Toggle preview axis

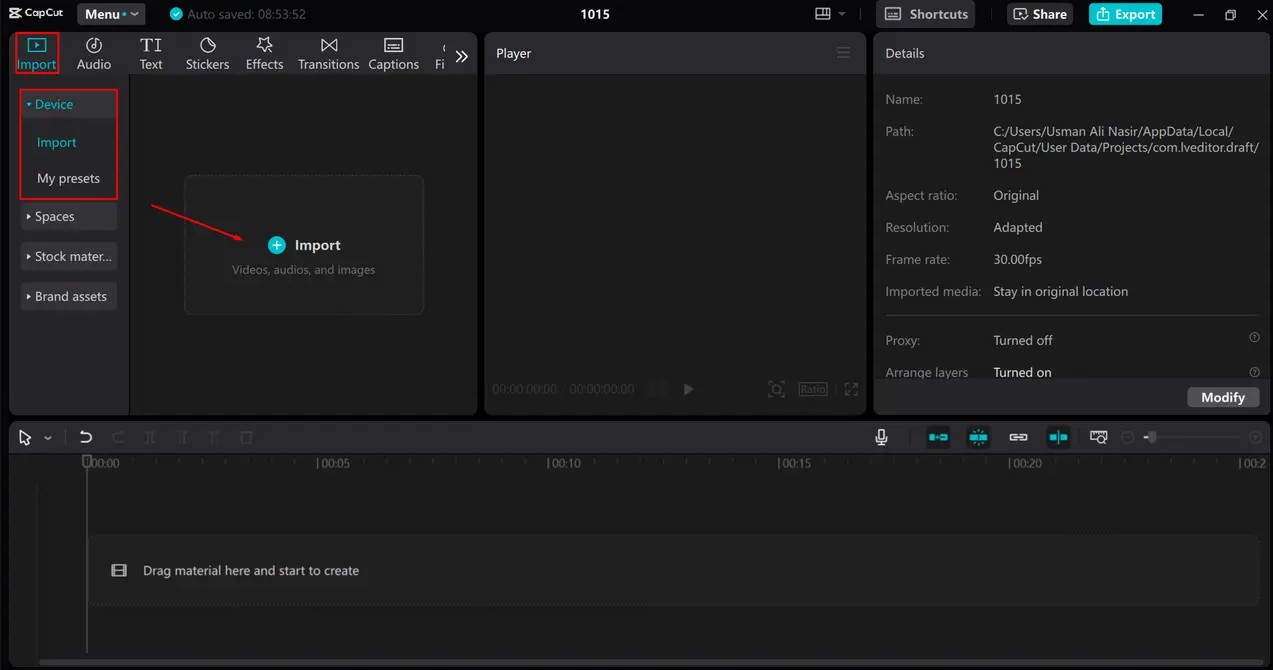point(1058,437)
